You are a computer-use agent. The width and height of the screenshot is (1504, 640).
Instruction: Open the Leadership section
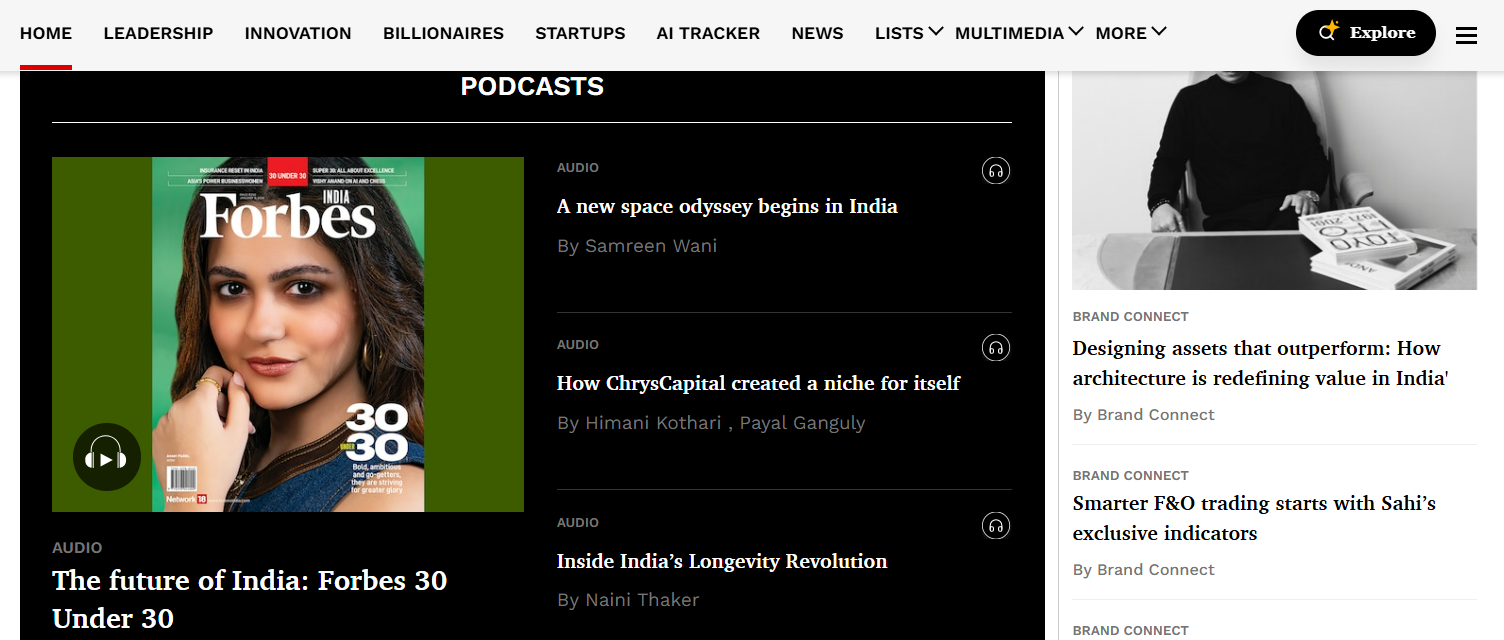pyautogui.click(x=158, y=33)
